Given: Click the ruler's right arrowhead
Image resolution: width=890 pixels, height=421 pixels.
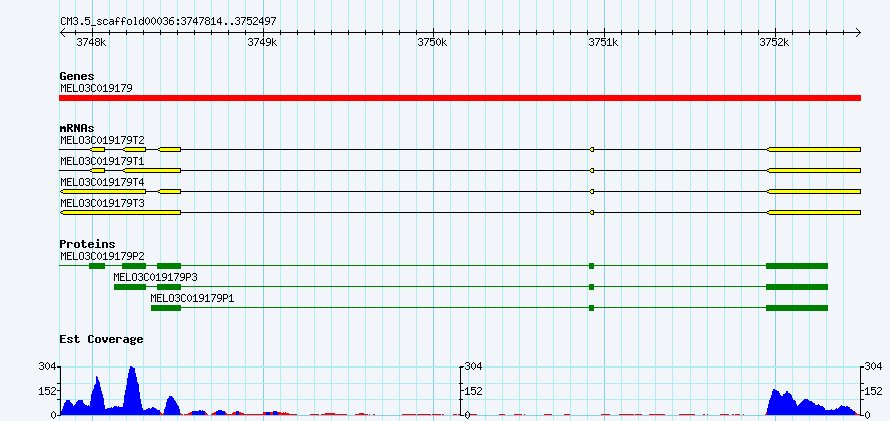Looking at the screenshot, I should point(857,33).
